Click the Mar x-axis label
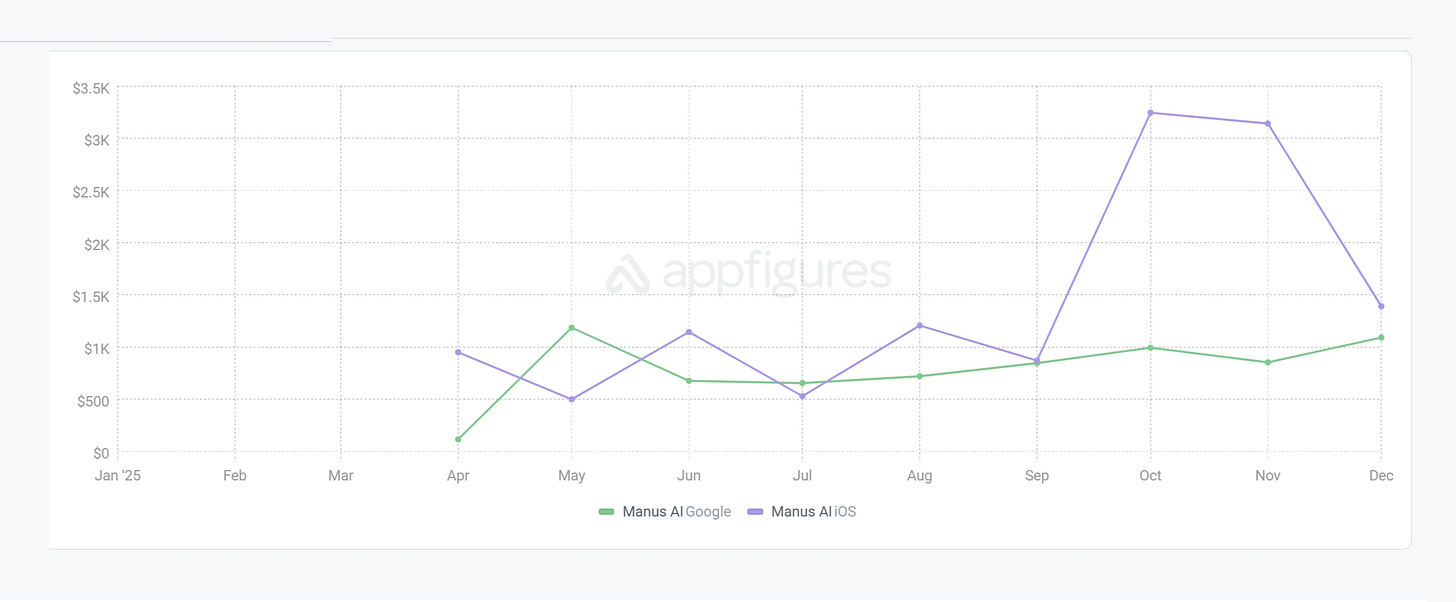The width and height of the screenshot is (1456, 602). (x=341, y=476)
